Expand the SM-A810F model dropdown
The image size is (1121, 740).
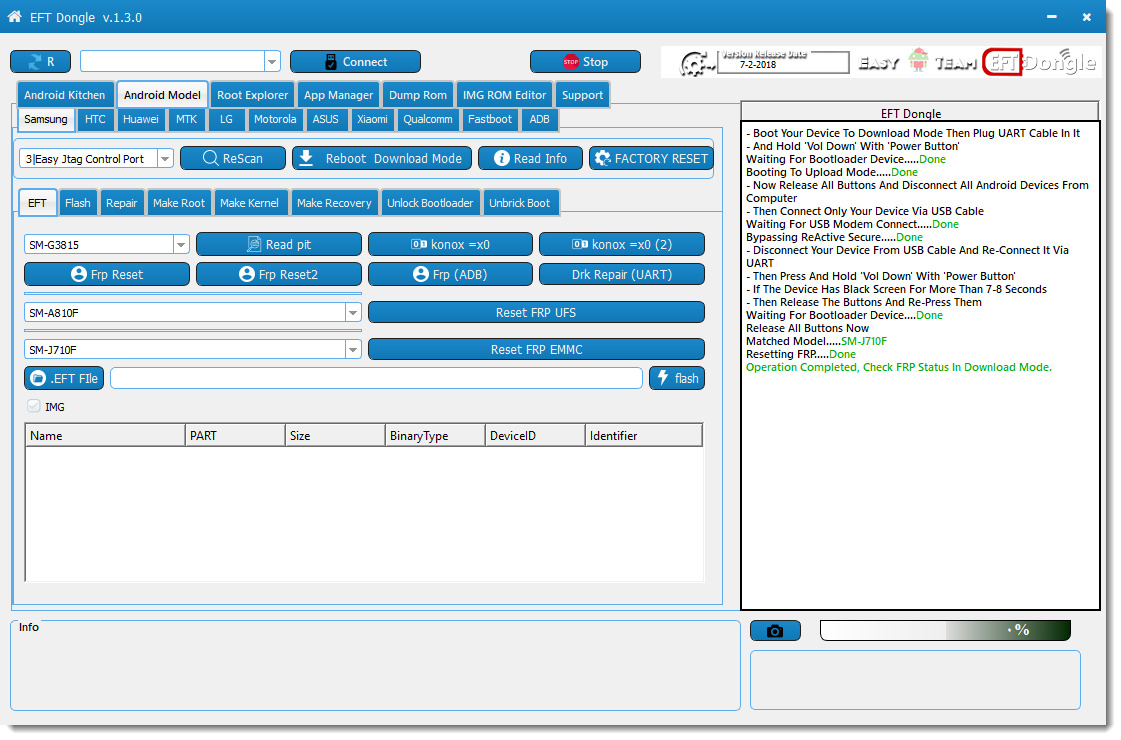point(353,312)
